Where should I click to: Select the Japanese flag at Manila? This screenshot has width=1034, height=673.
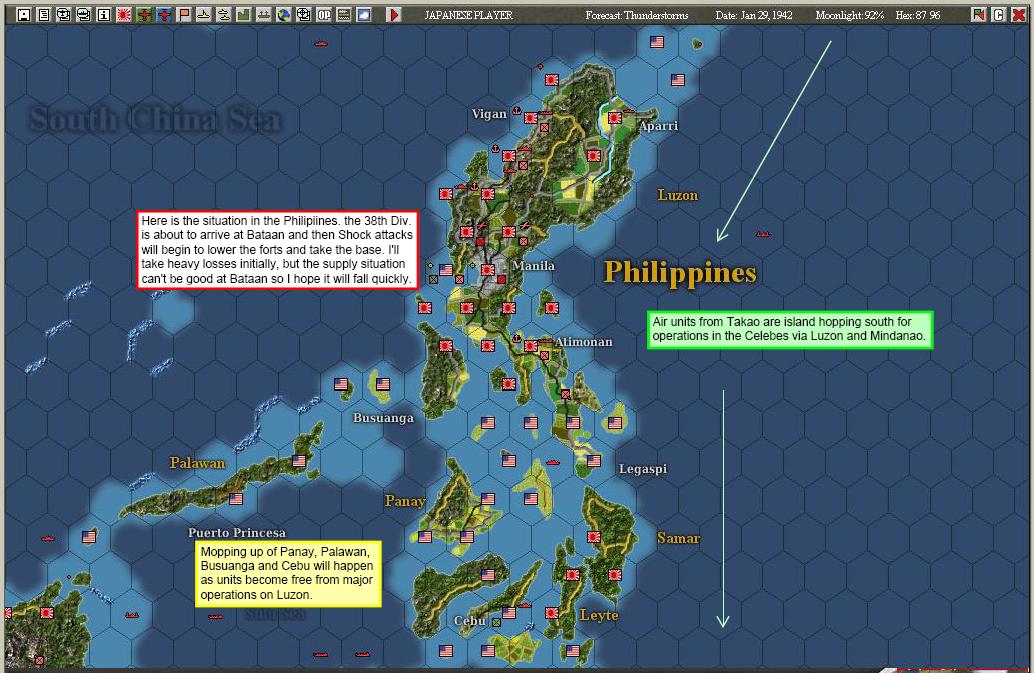click(488, 270)
